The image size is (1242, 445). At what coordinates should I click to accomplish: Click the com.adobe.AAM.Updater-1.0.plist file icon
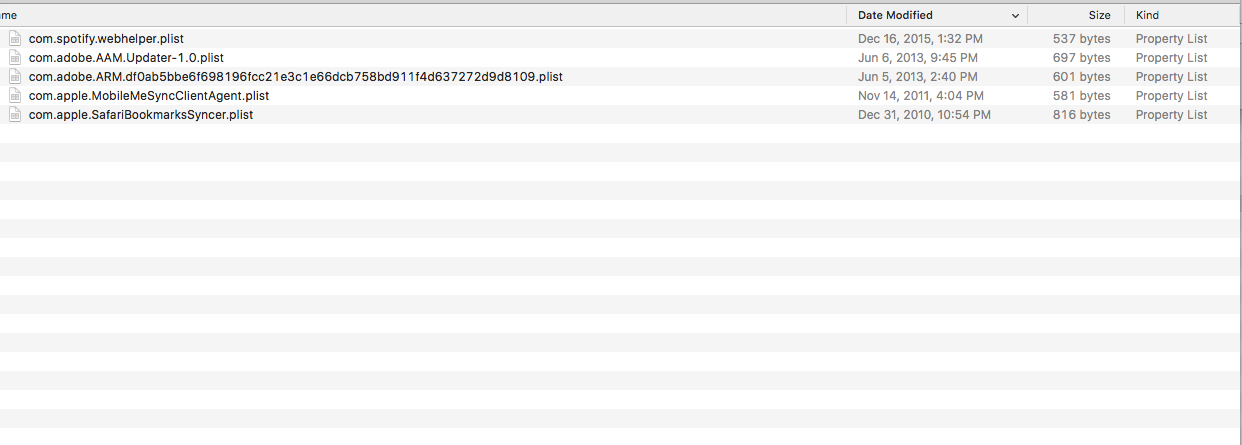(15, 57)
